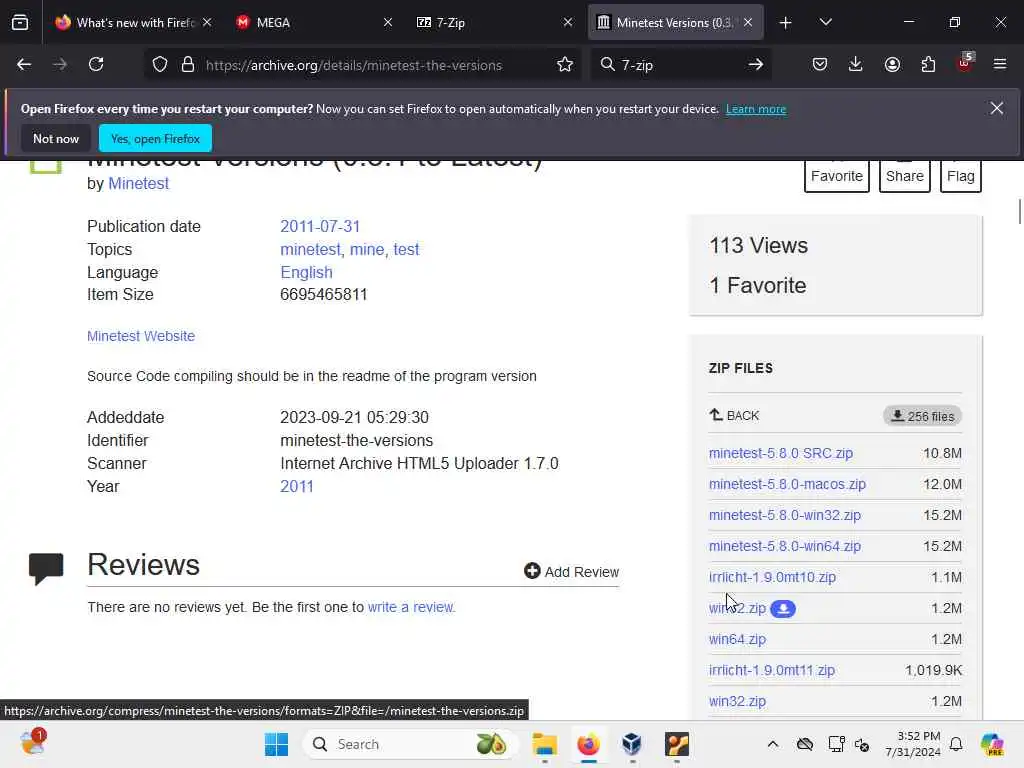Bookmark this page with star icon
Image resolution: width=1024 pixels, height=768 pixels.
point(565,65)
